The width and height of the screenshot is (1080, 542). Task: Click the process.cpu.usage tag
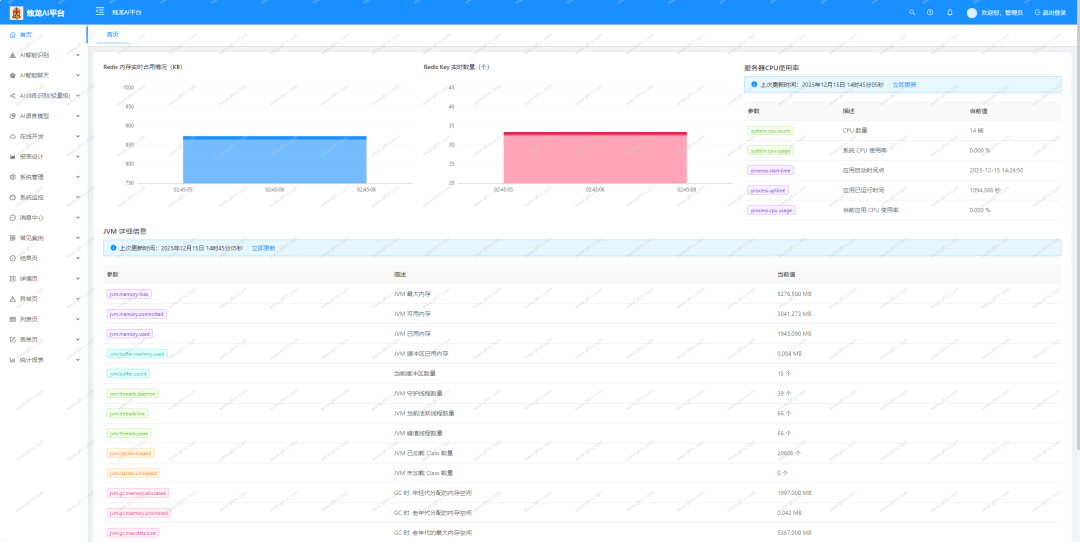771,210
